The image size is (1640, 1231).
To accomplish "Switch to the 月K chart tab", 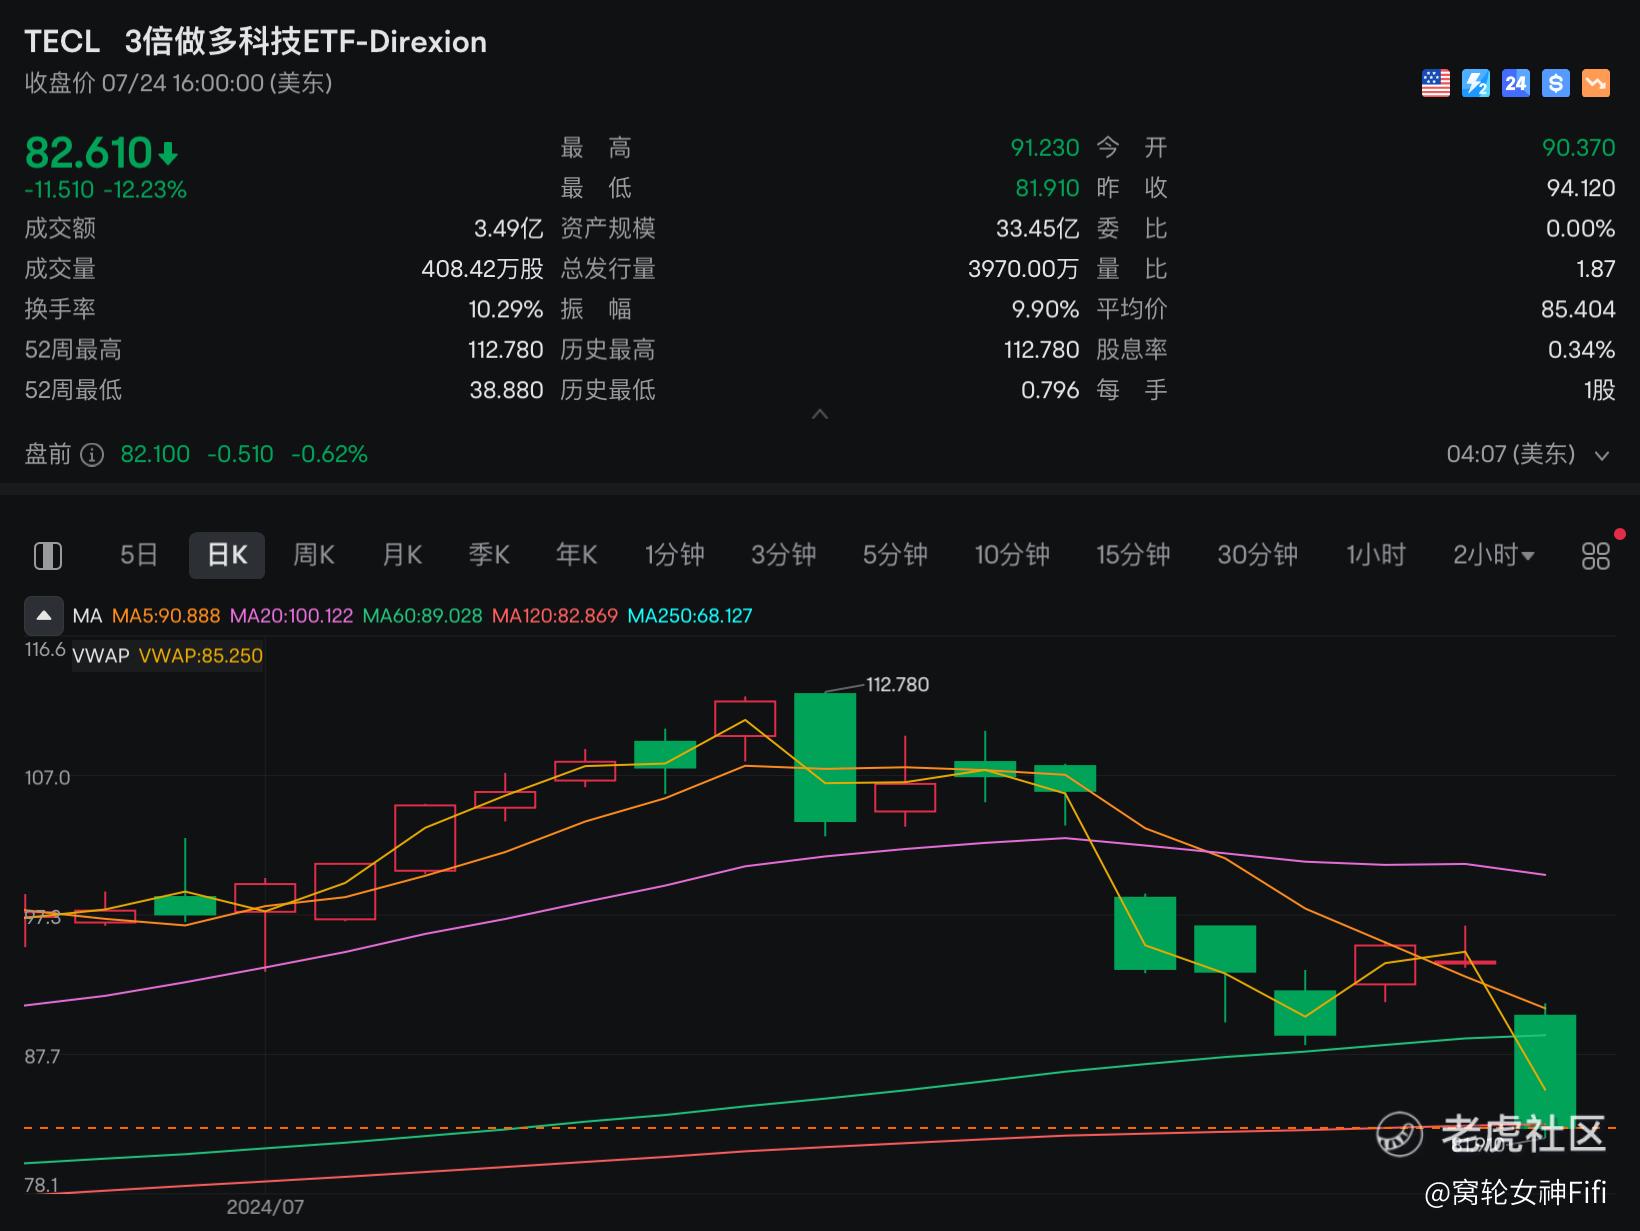I will point(402,555).
